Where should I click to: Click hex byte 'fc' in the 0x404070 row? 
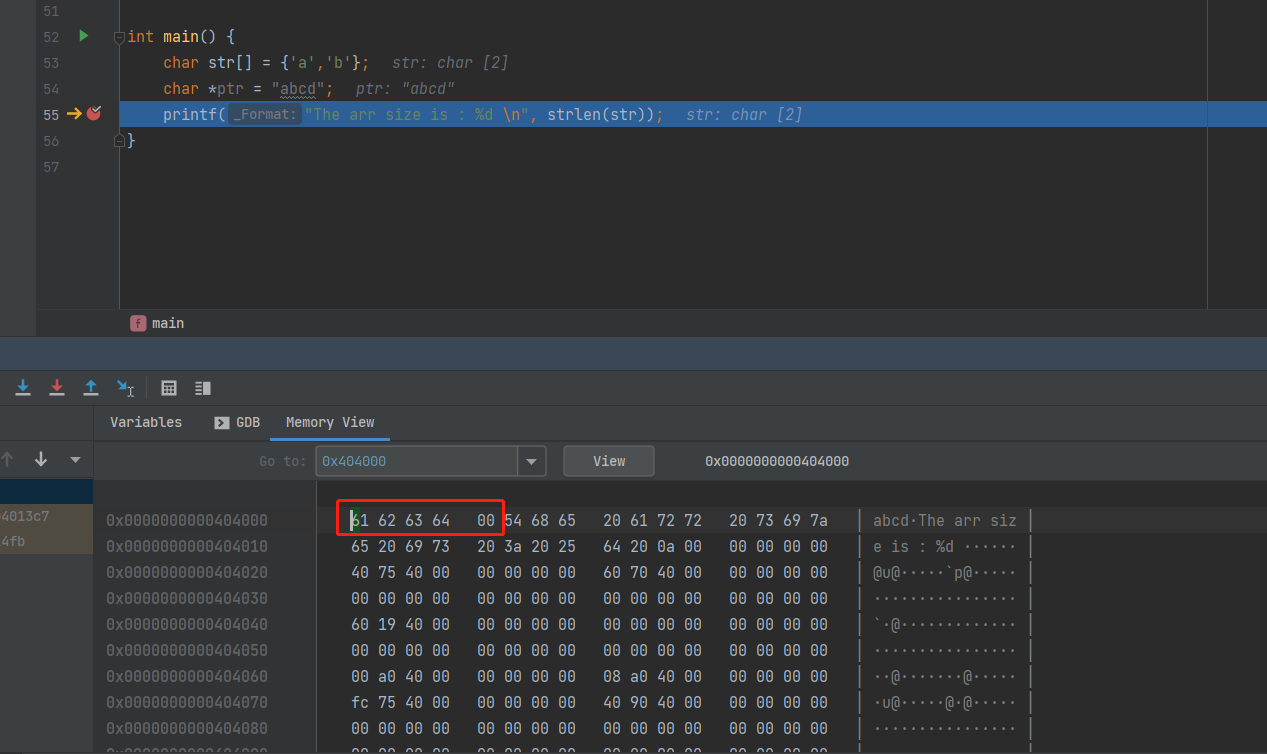(x=359, y=702)
